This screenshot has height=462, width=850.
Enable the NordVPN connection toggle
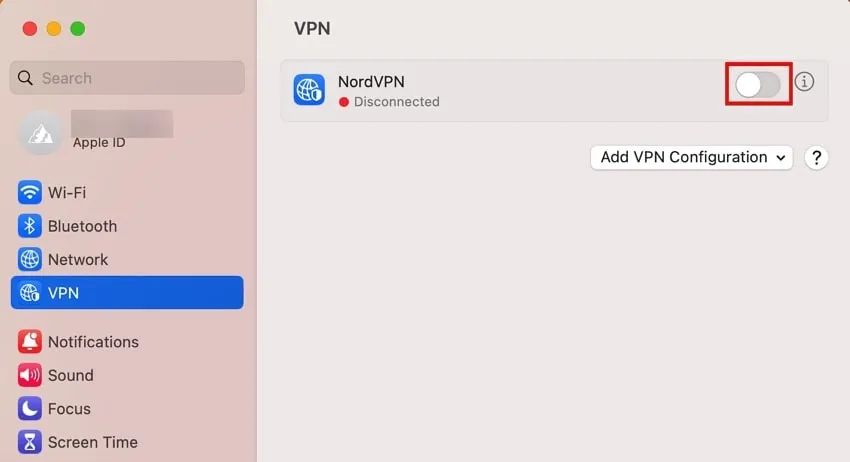[758, 85]
